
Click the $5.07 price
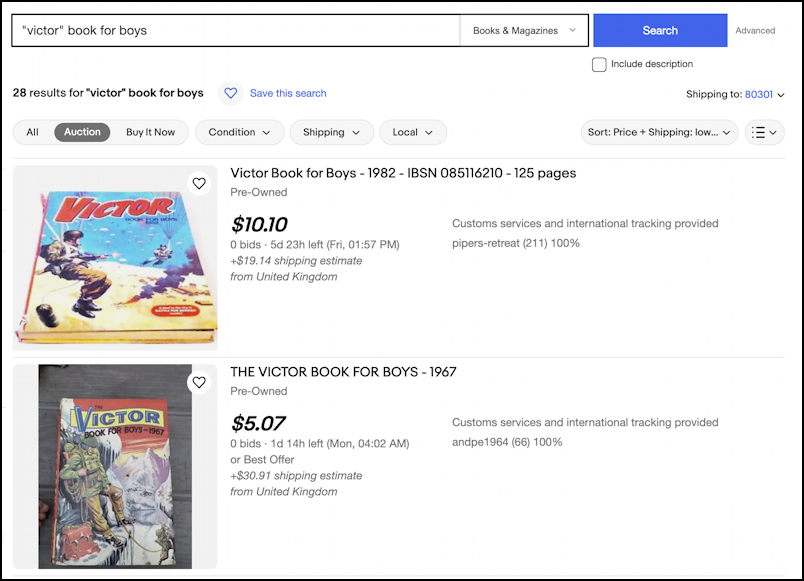tap(258, 424)
